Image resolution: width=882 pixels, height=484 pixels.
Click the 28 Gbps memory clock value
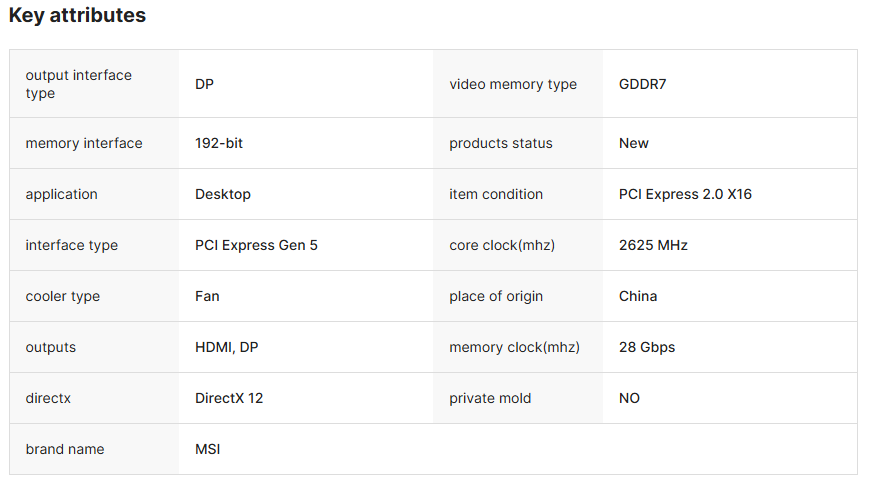[x=647, y=347]
